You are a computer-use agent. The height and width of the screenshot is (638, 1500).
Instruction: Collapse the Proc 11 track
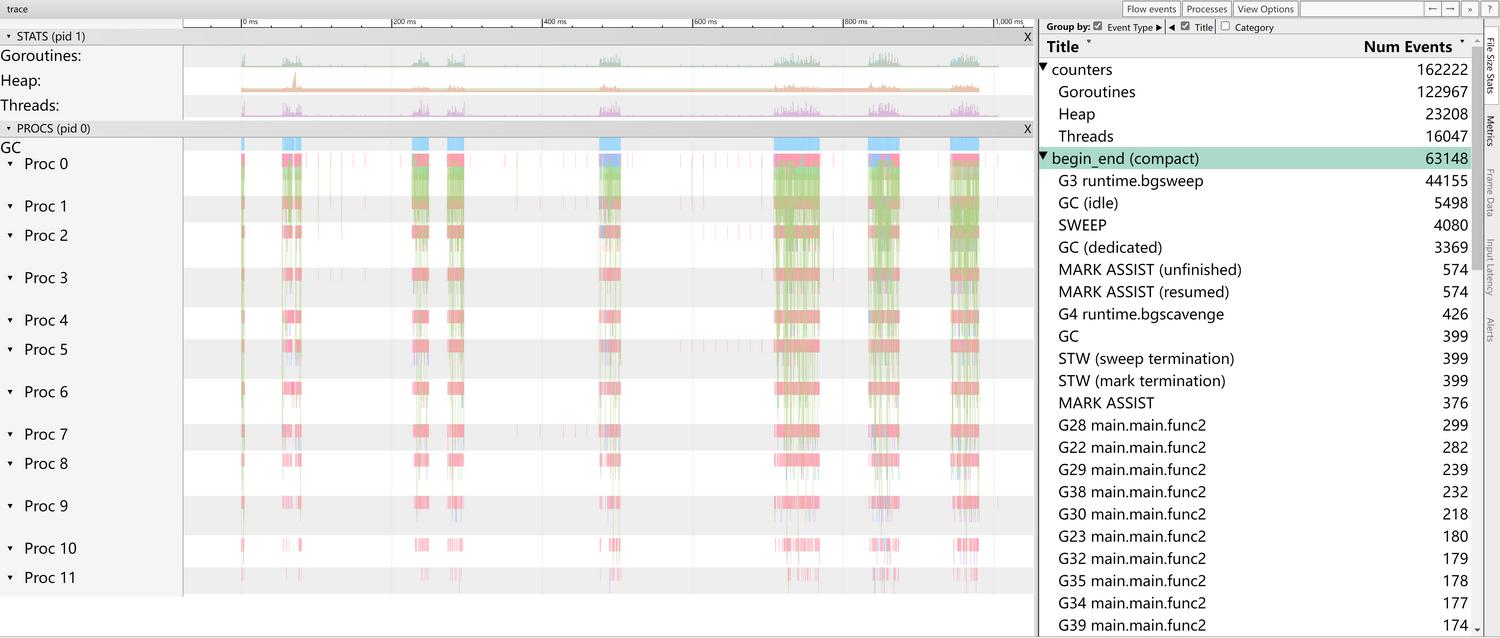pos(10,577)
